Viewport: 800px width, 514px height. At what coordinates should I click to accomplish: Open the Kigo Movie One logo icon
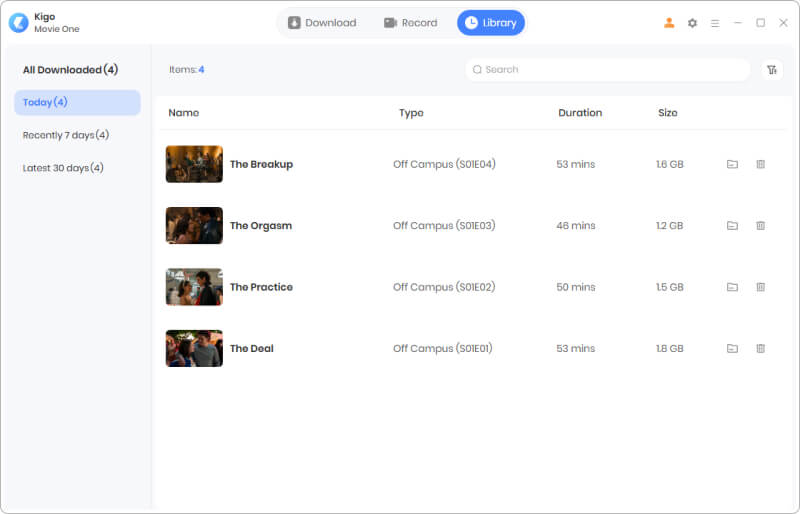(x=19, y=22)
